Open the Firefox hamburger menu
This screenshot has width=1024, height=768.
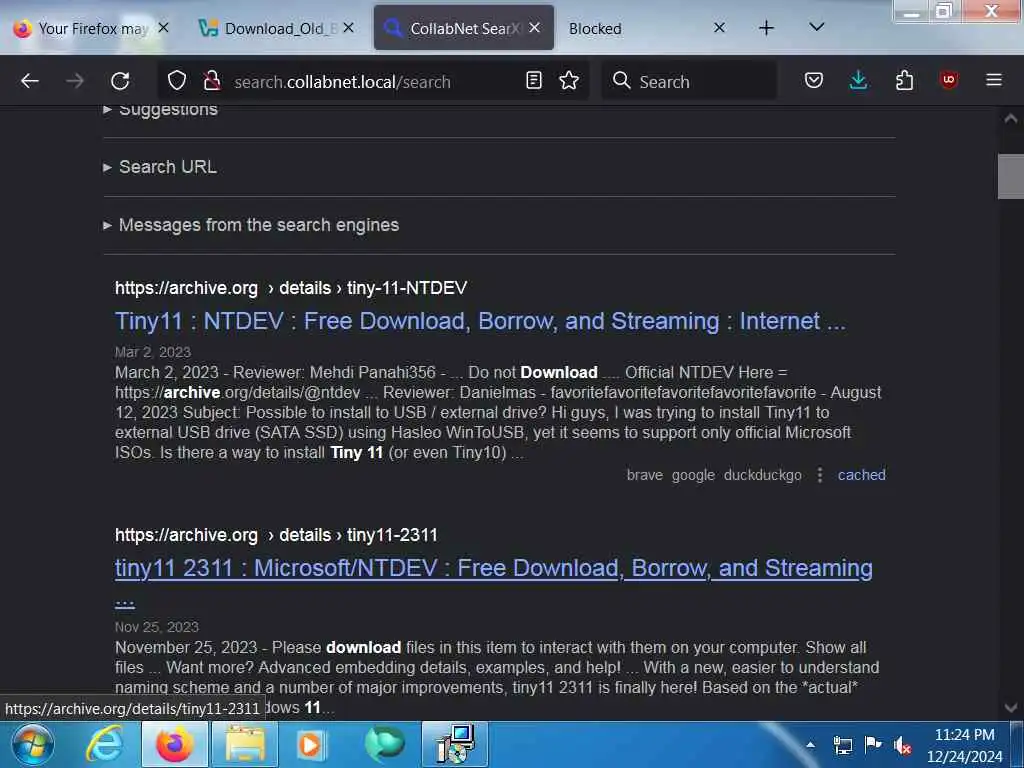pyautogui.click(x=994, y=80)
